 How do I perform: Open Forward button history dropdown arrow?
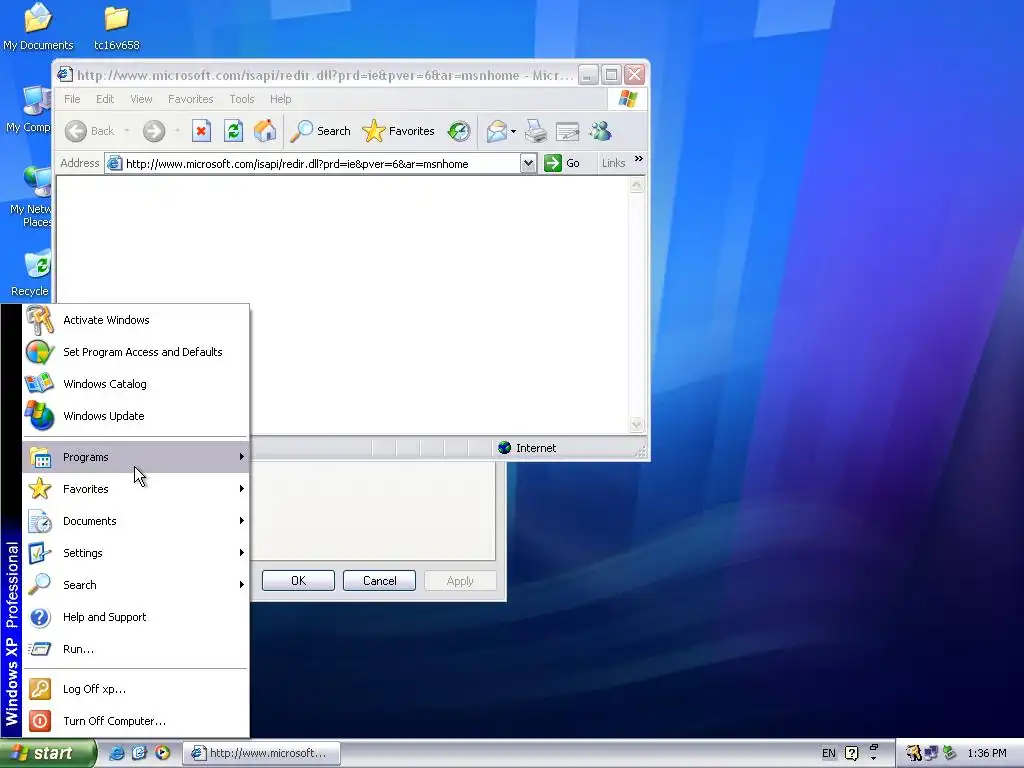coord(177,131)
